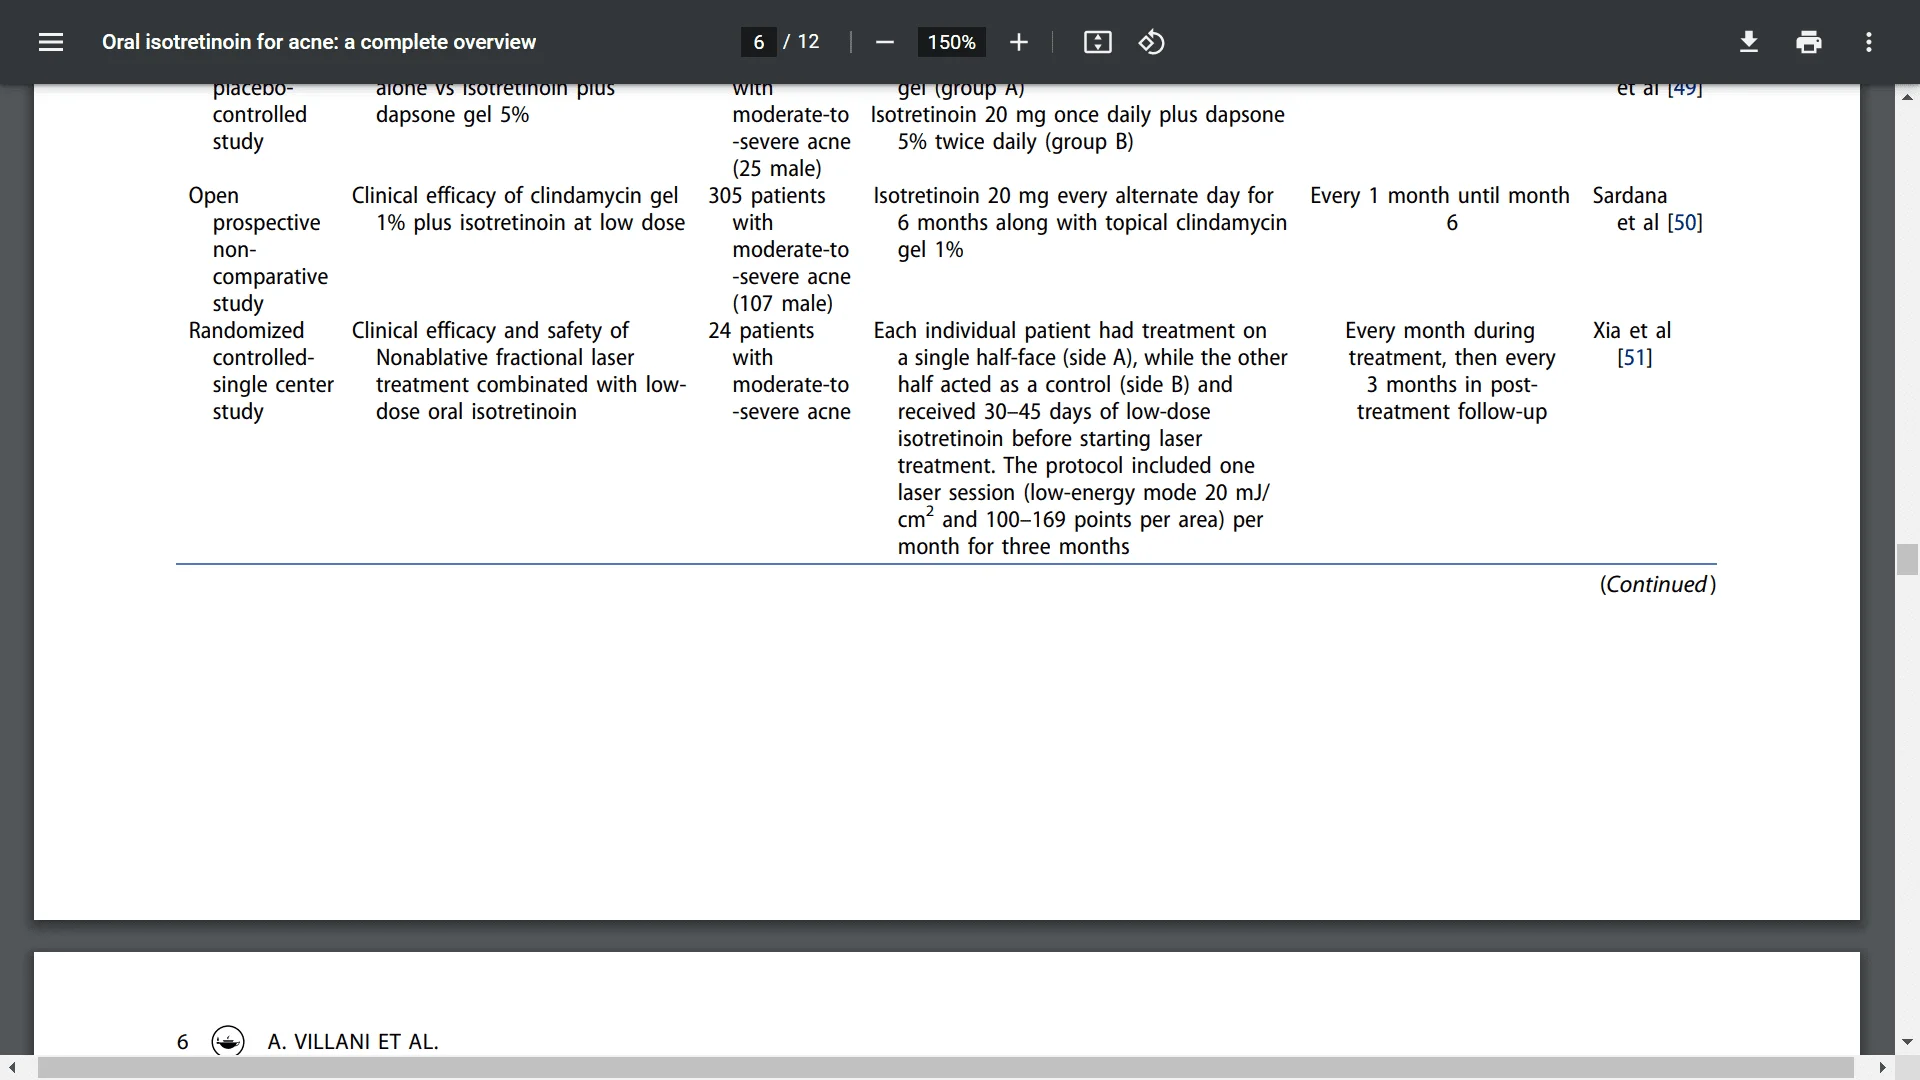1920x1080 pixels.
Task: Click the '(Continued)' text below table
Action: tap(1658, 584)
